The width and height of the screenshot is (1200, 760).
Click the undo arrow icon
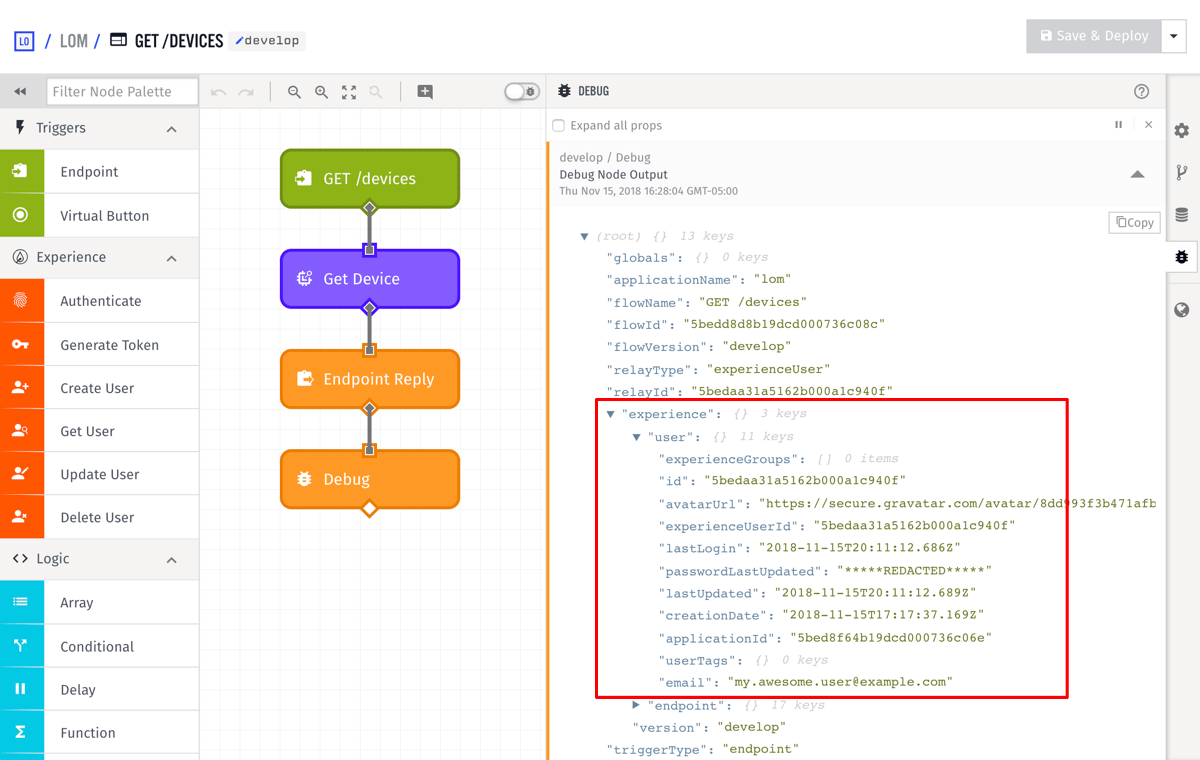[x=219, y=92]
